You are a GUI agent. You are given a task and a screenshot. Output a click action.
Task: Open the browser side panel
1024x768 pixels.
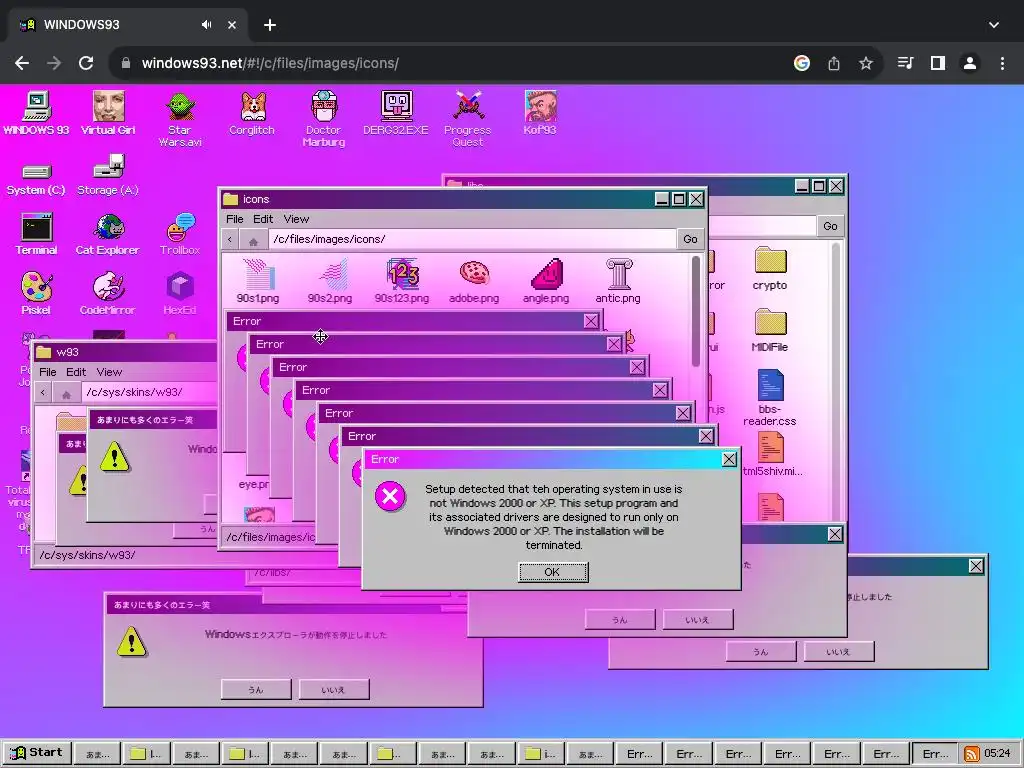click(938, 63)
